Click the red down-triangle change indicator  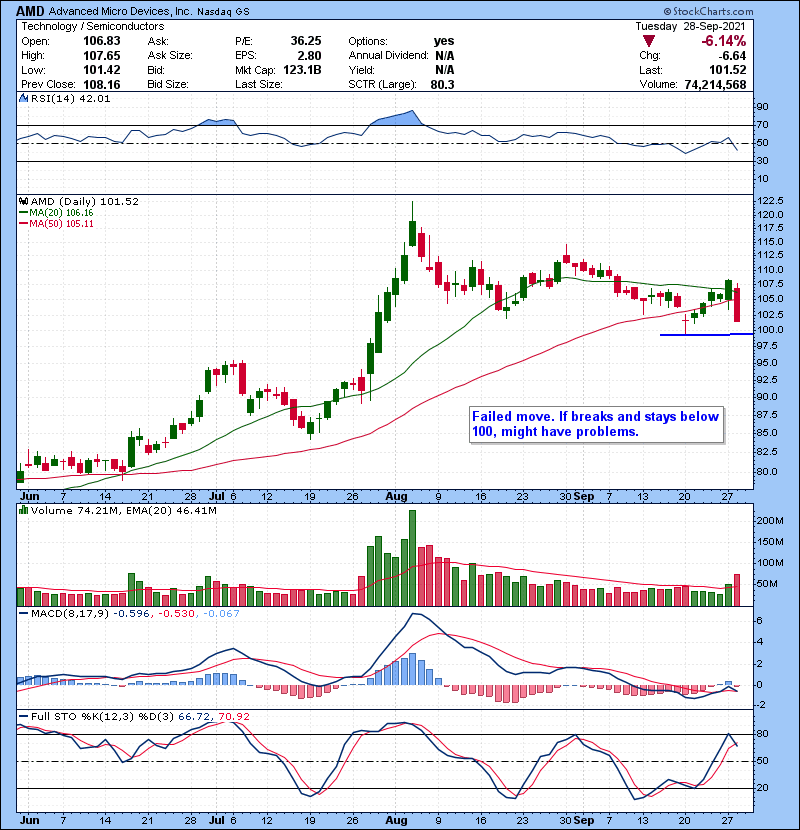tap(649, 41)
